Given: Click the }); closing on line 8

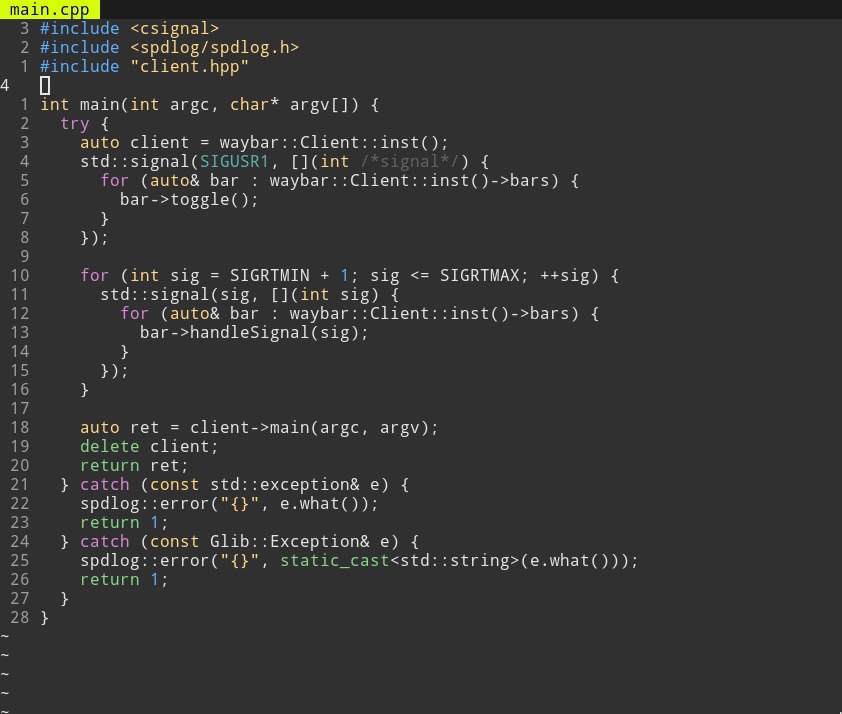Looking at the screenshot, I should (95, 238).
